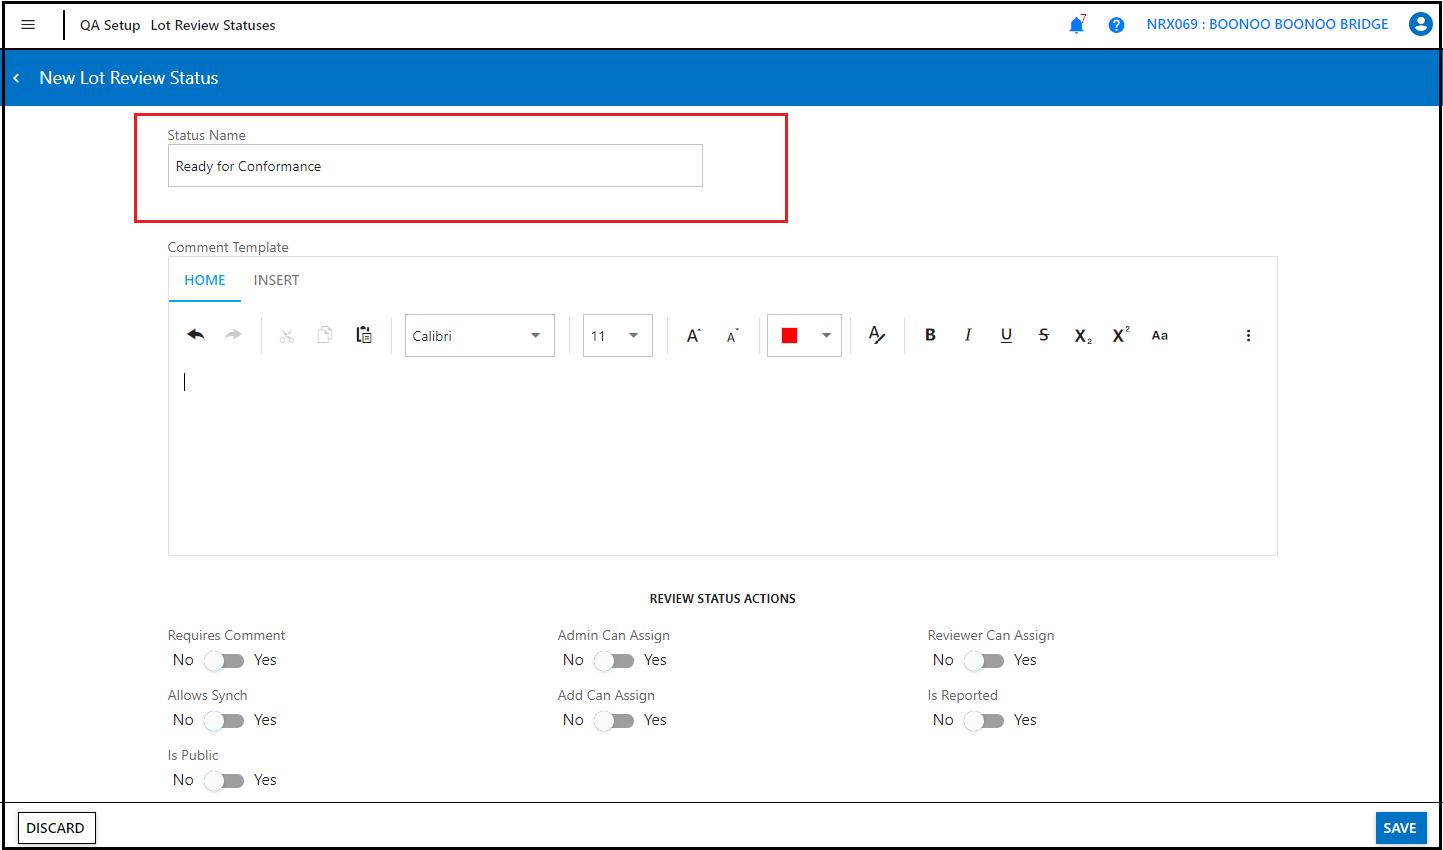Click the Help question mark icon
The image size is (1443, 850).
1116,24
